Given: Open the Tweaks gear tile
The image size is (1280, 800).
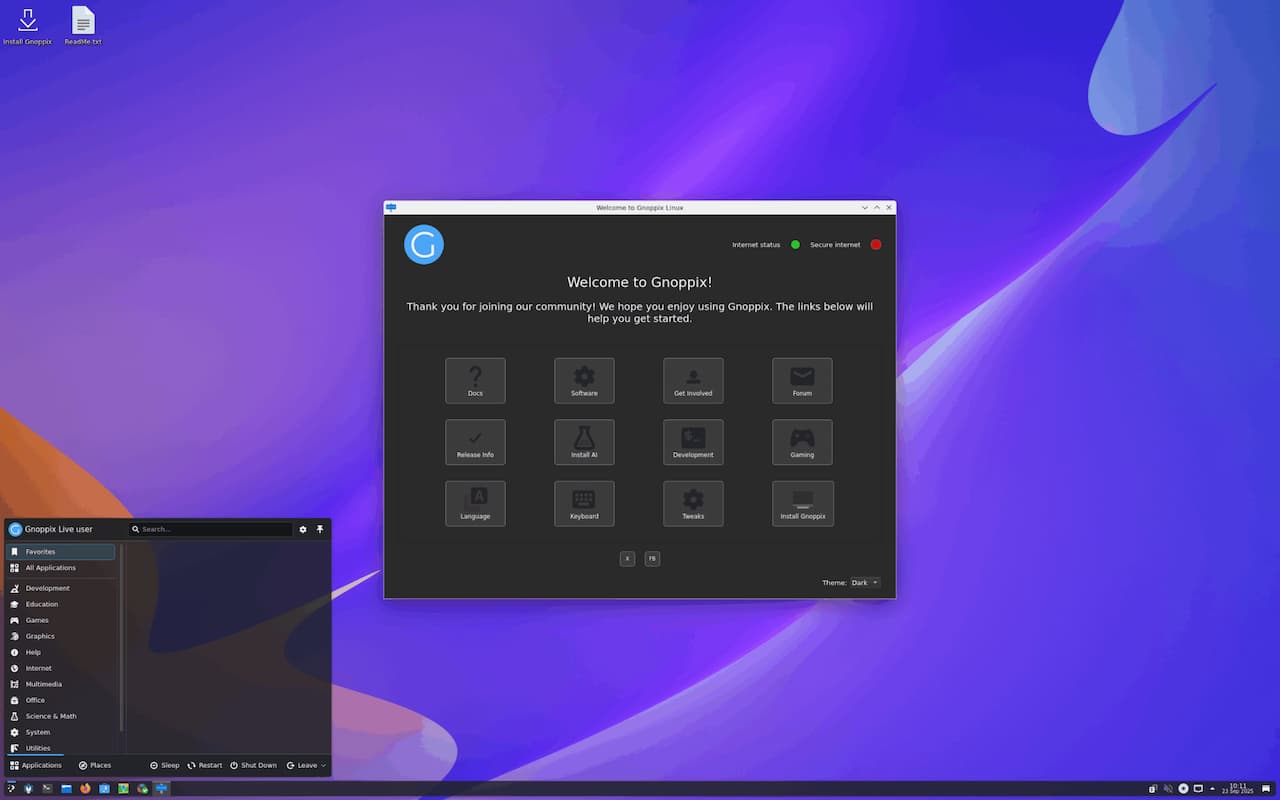Looking at the screenshot, I should point(693,503).
